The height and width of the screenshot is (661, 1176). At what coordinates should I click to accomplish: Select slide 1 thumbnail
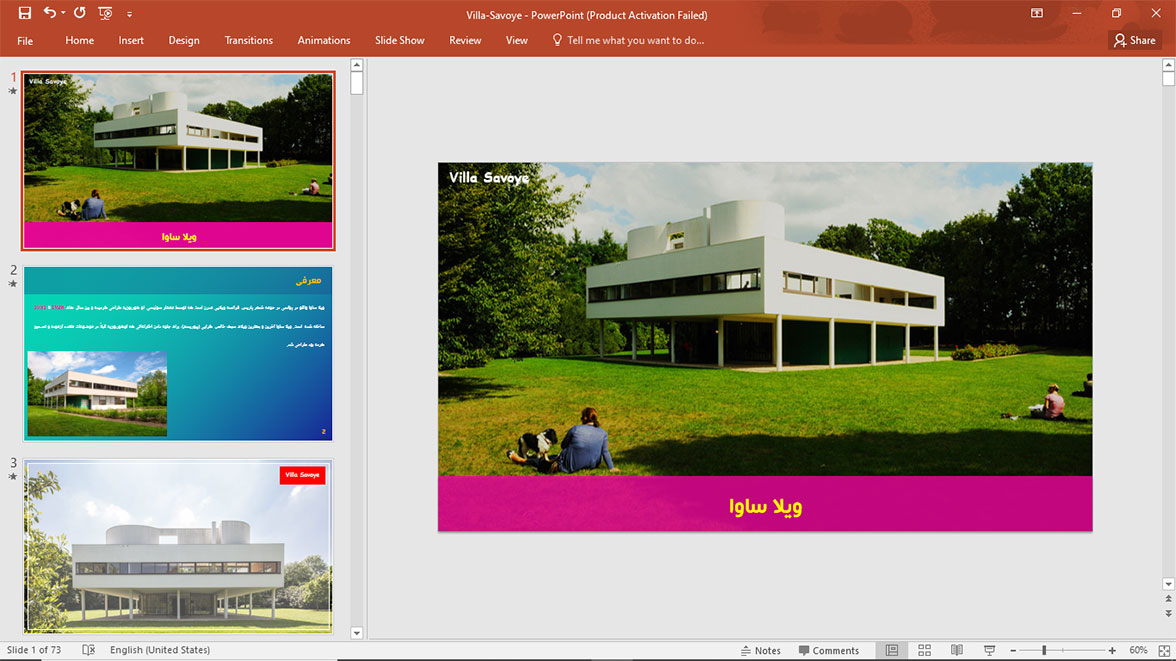coord(178,161)
